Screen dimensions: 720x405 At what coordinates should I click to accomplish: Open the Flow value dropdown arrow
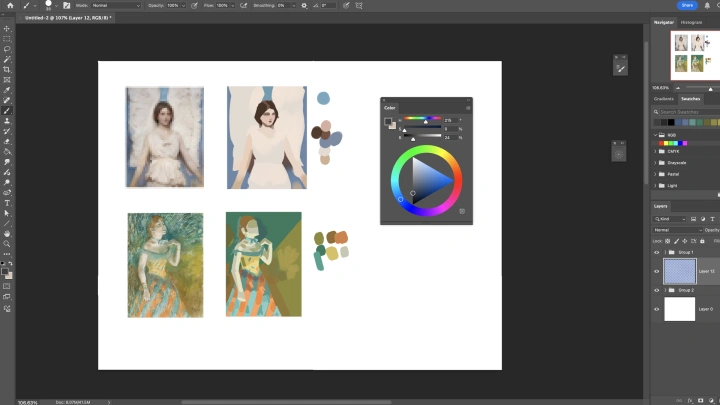click(x=232, y=6)
